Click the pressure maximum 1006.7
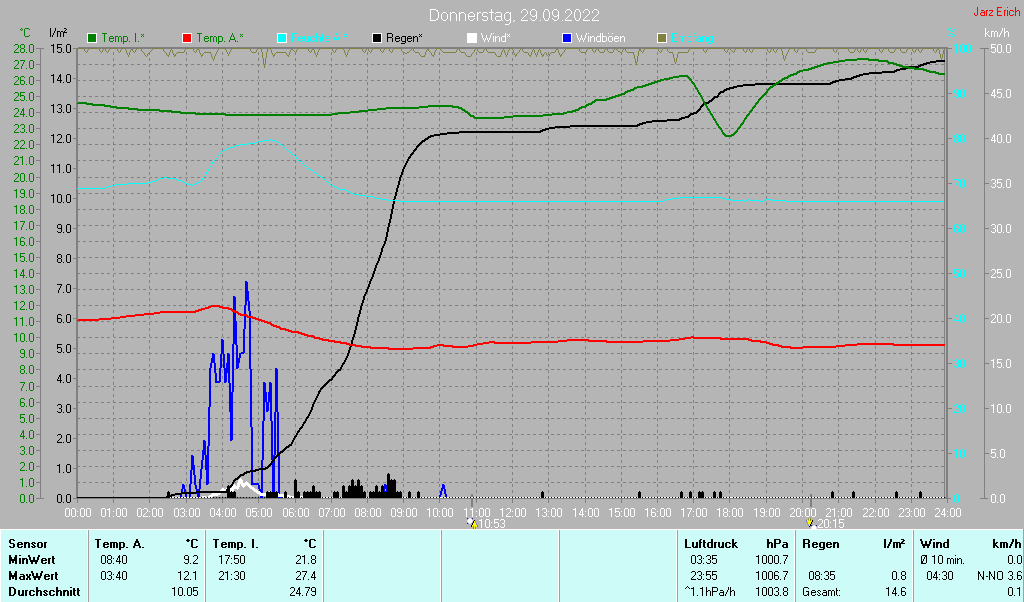1024x602 pixels. click(x=773, y=577)
